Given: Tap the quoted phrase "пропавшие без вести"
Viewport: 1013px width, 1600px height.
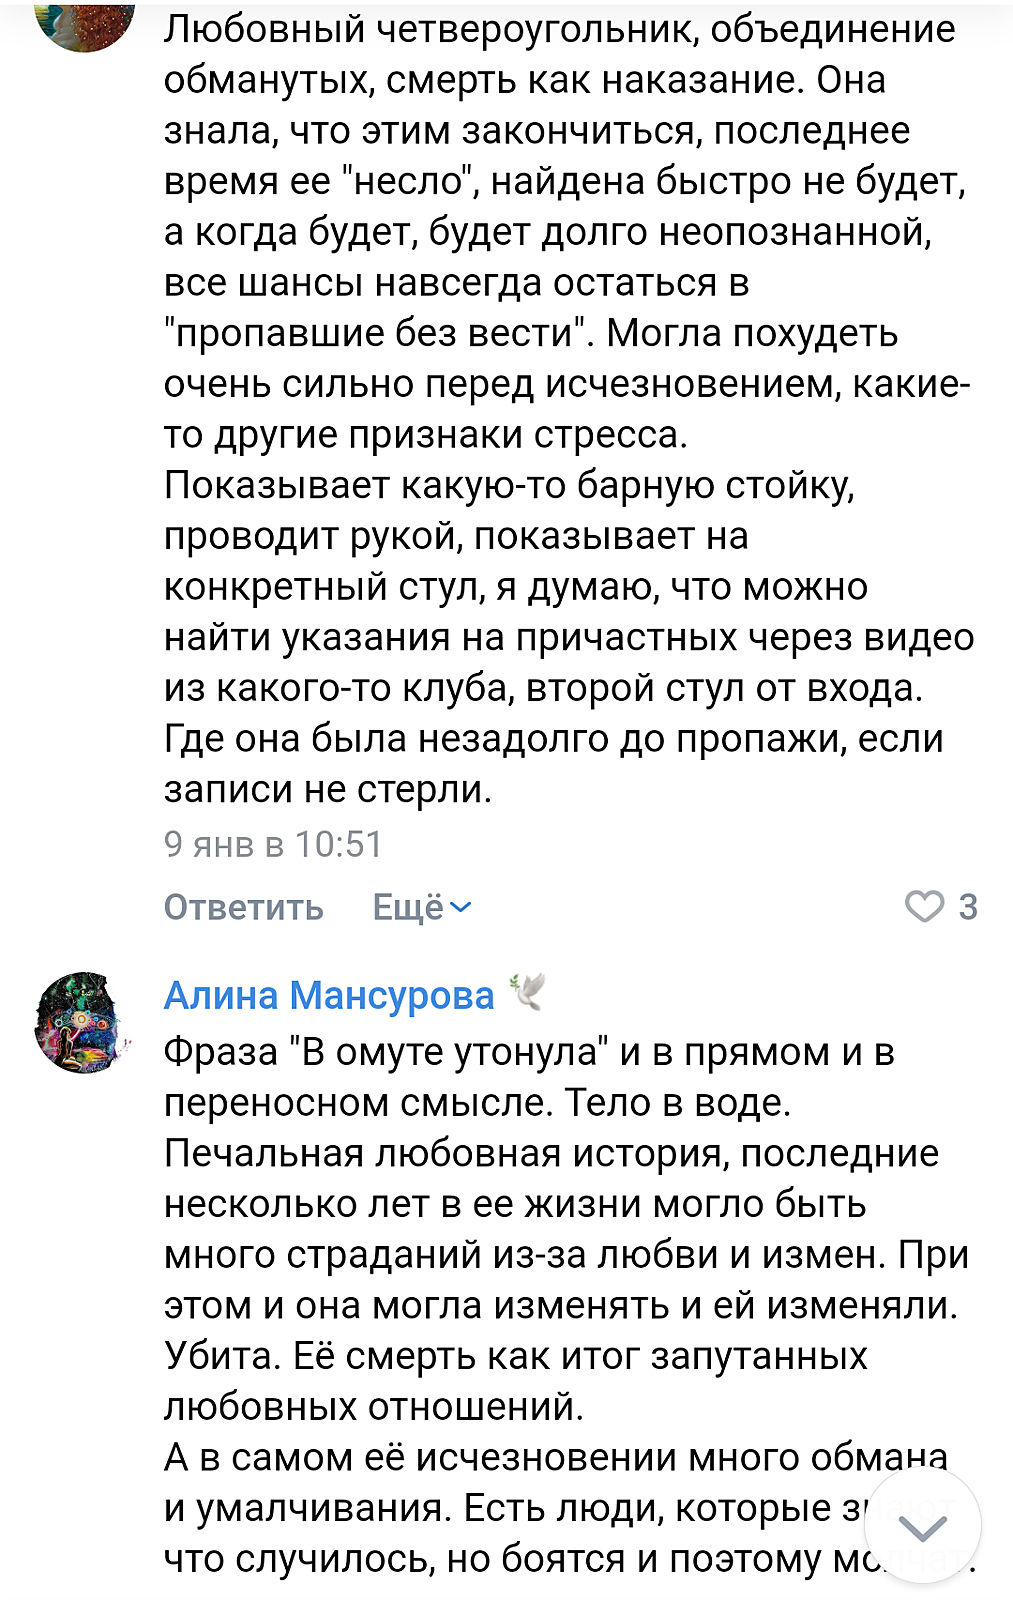Looking at the screenshot, I should (379, 333).
